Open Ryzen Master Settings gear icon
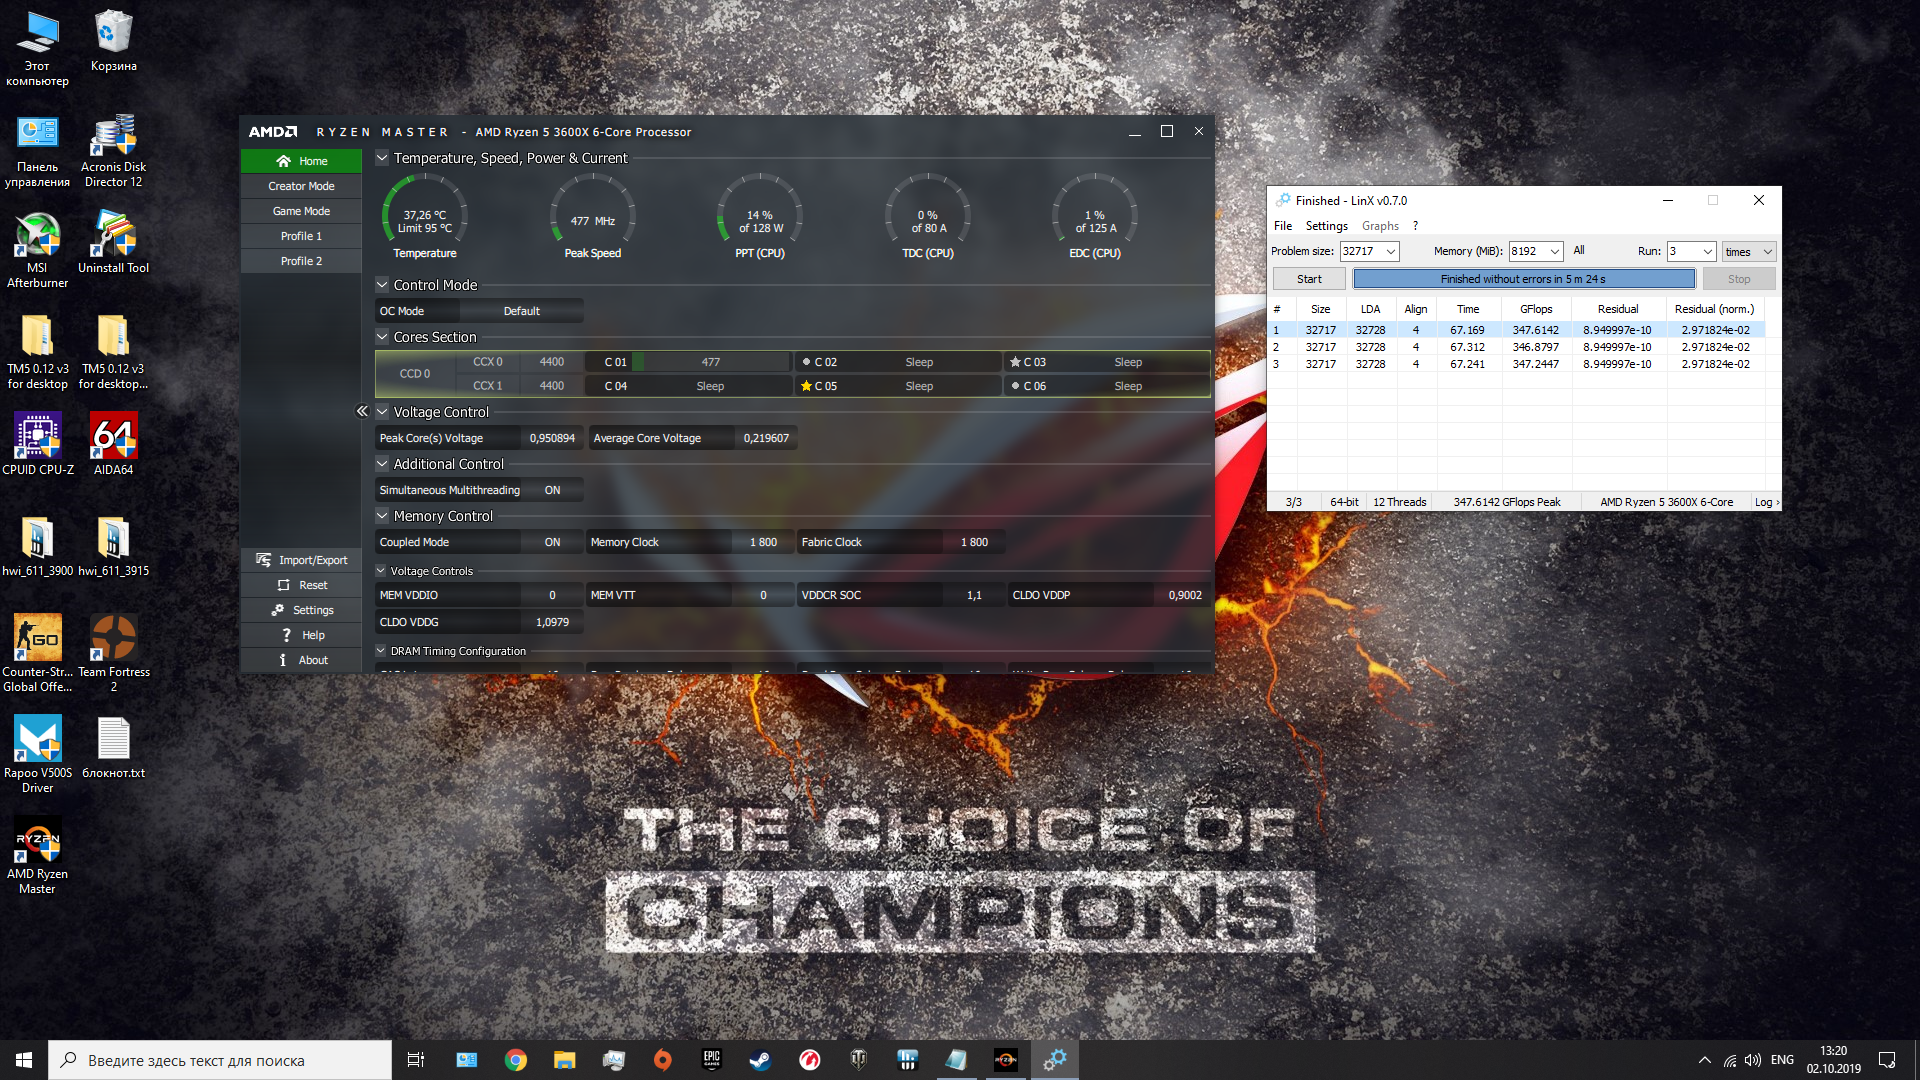 pos(278,610)
